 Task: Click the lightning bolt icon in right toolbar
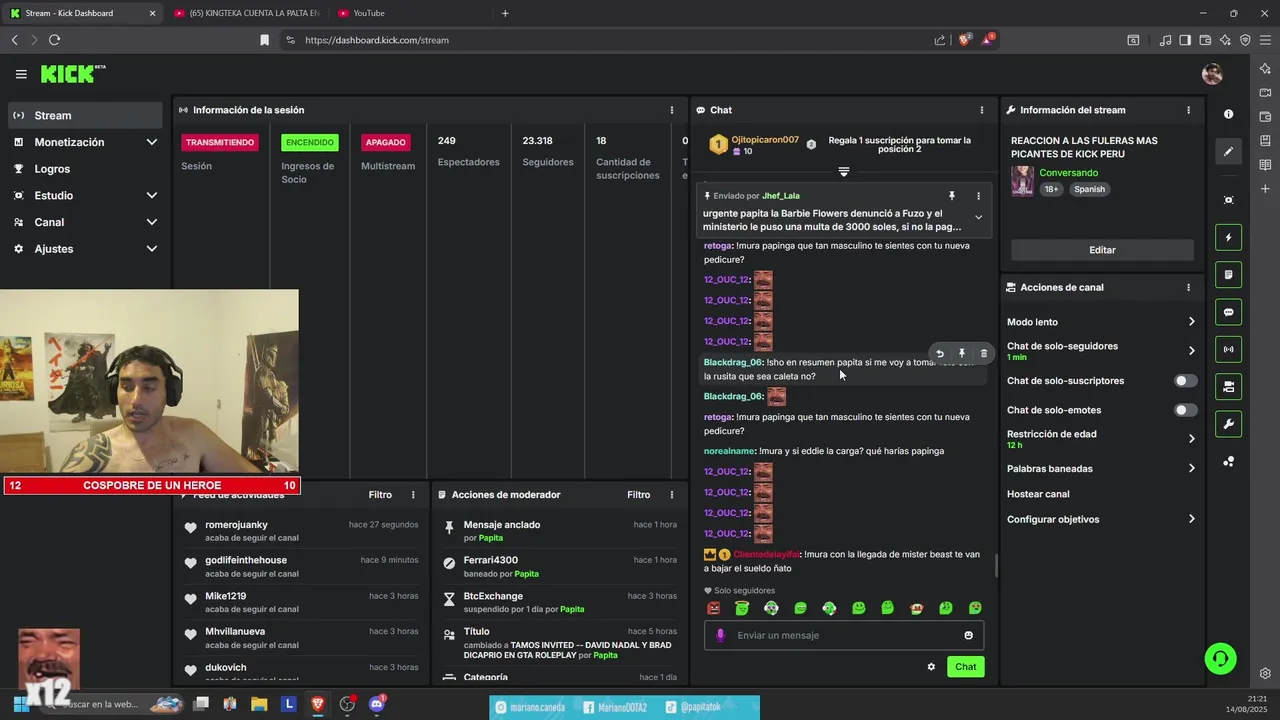[x=1228, y=238]
